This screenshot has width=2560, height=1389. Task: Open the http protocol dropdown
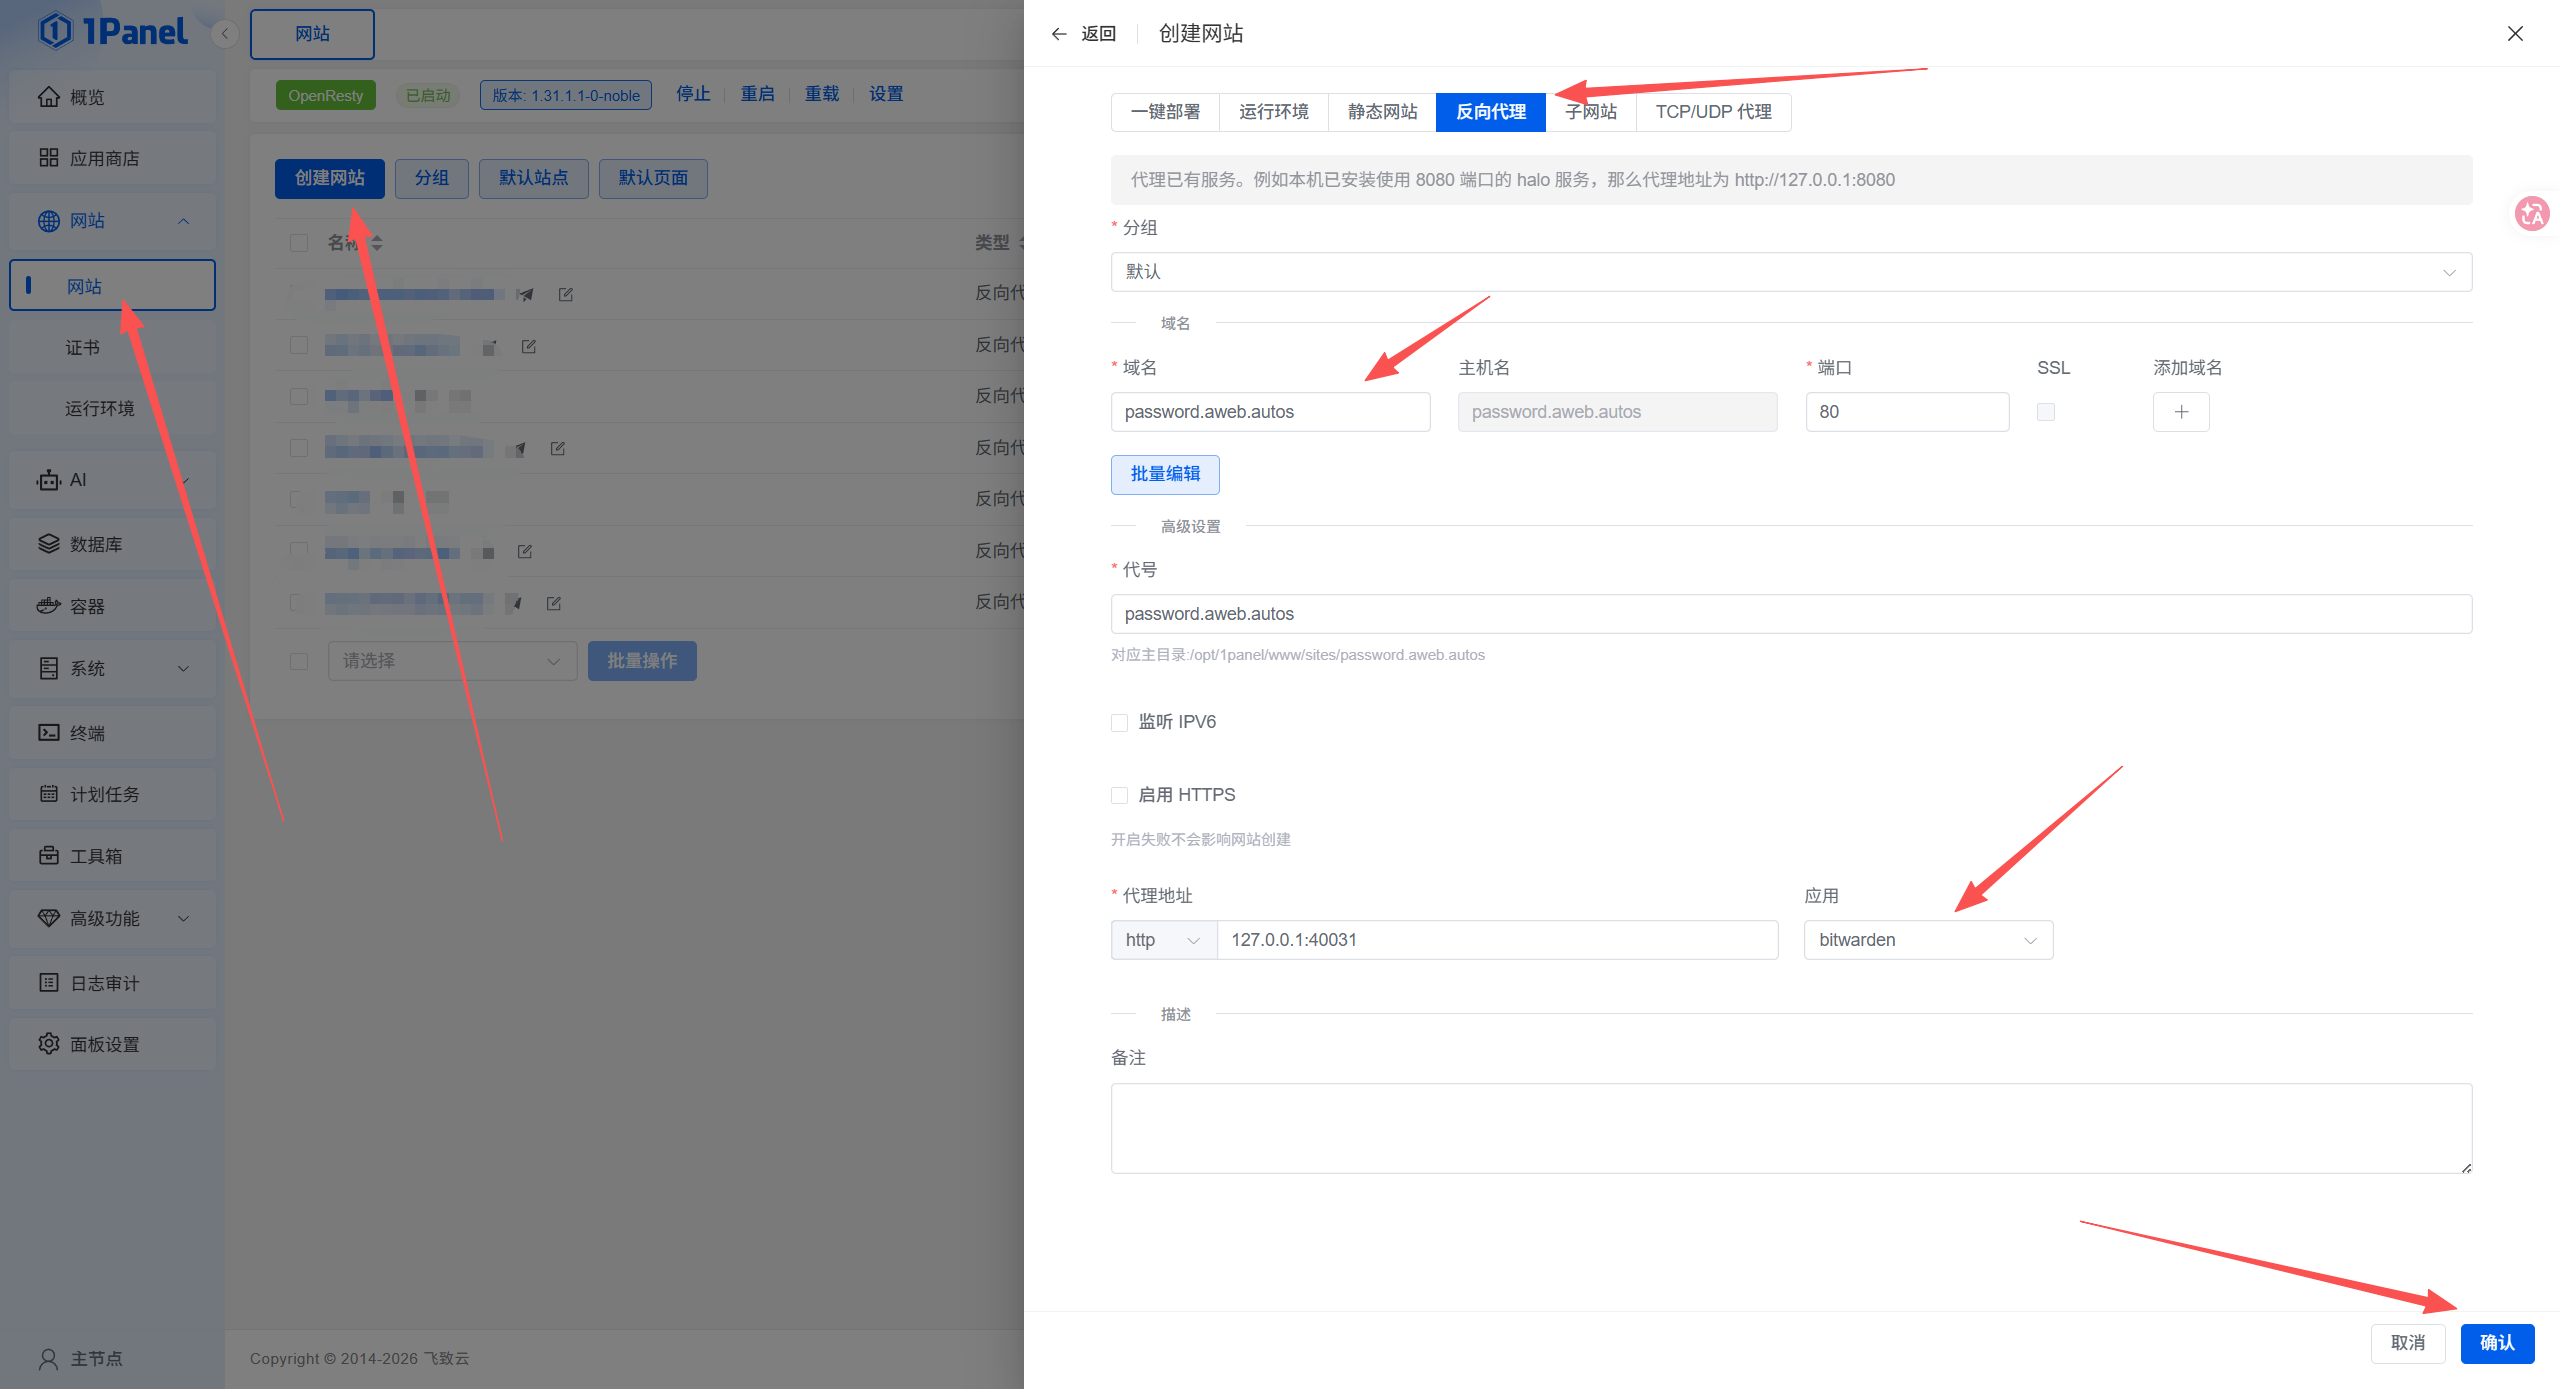[1163, 940]
